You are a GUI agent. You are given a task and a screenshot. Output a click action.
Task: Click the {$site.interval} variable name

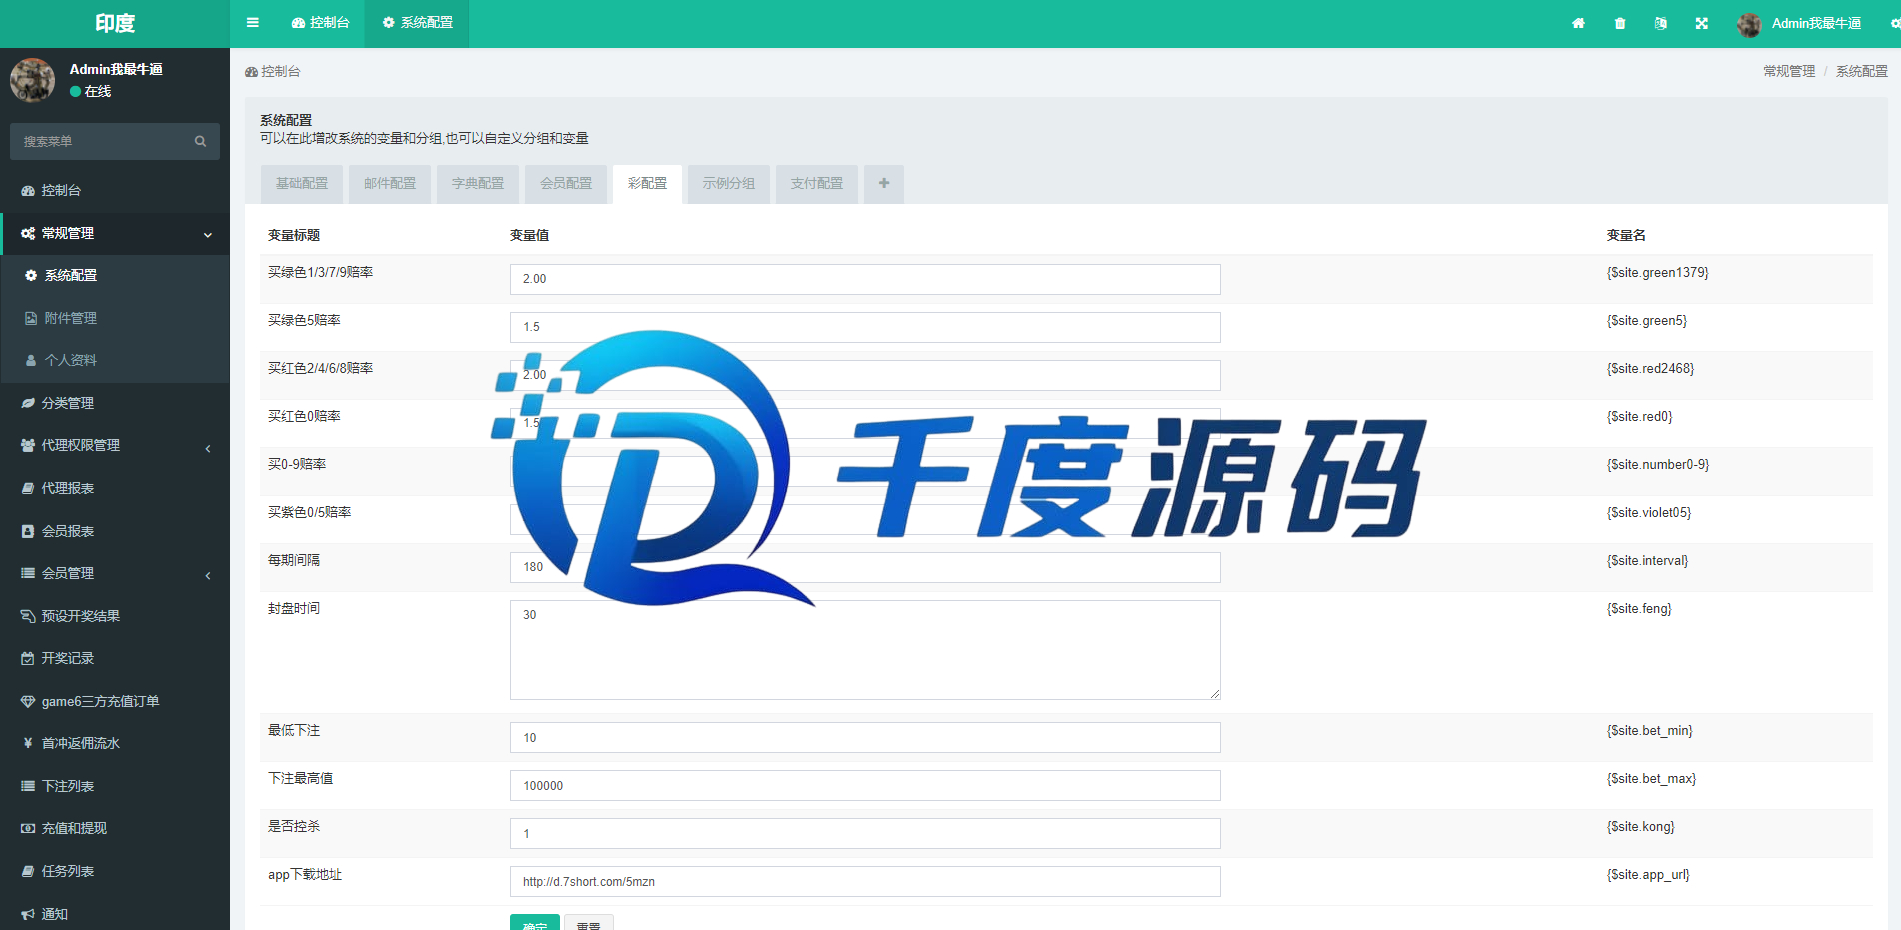pyautogui.click(x=1647, y=560)
